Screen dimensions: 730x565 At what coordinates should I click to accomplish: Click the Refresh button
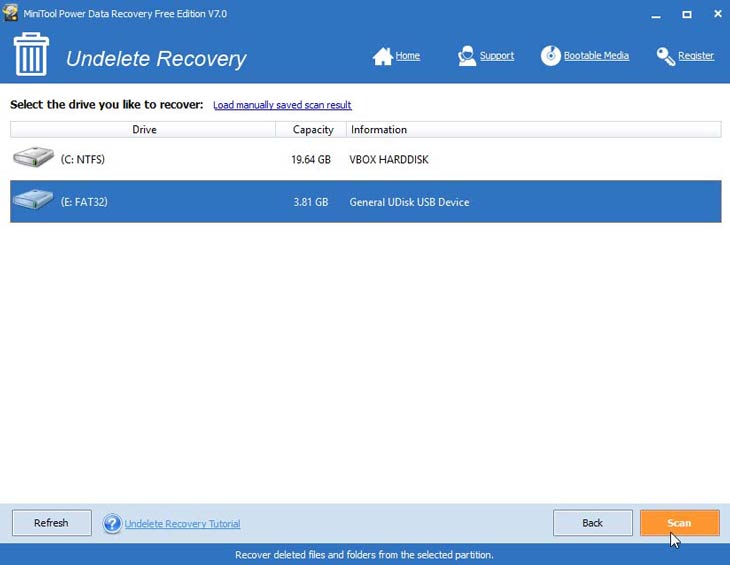[52, 523]
